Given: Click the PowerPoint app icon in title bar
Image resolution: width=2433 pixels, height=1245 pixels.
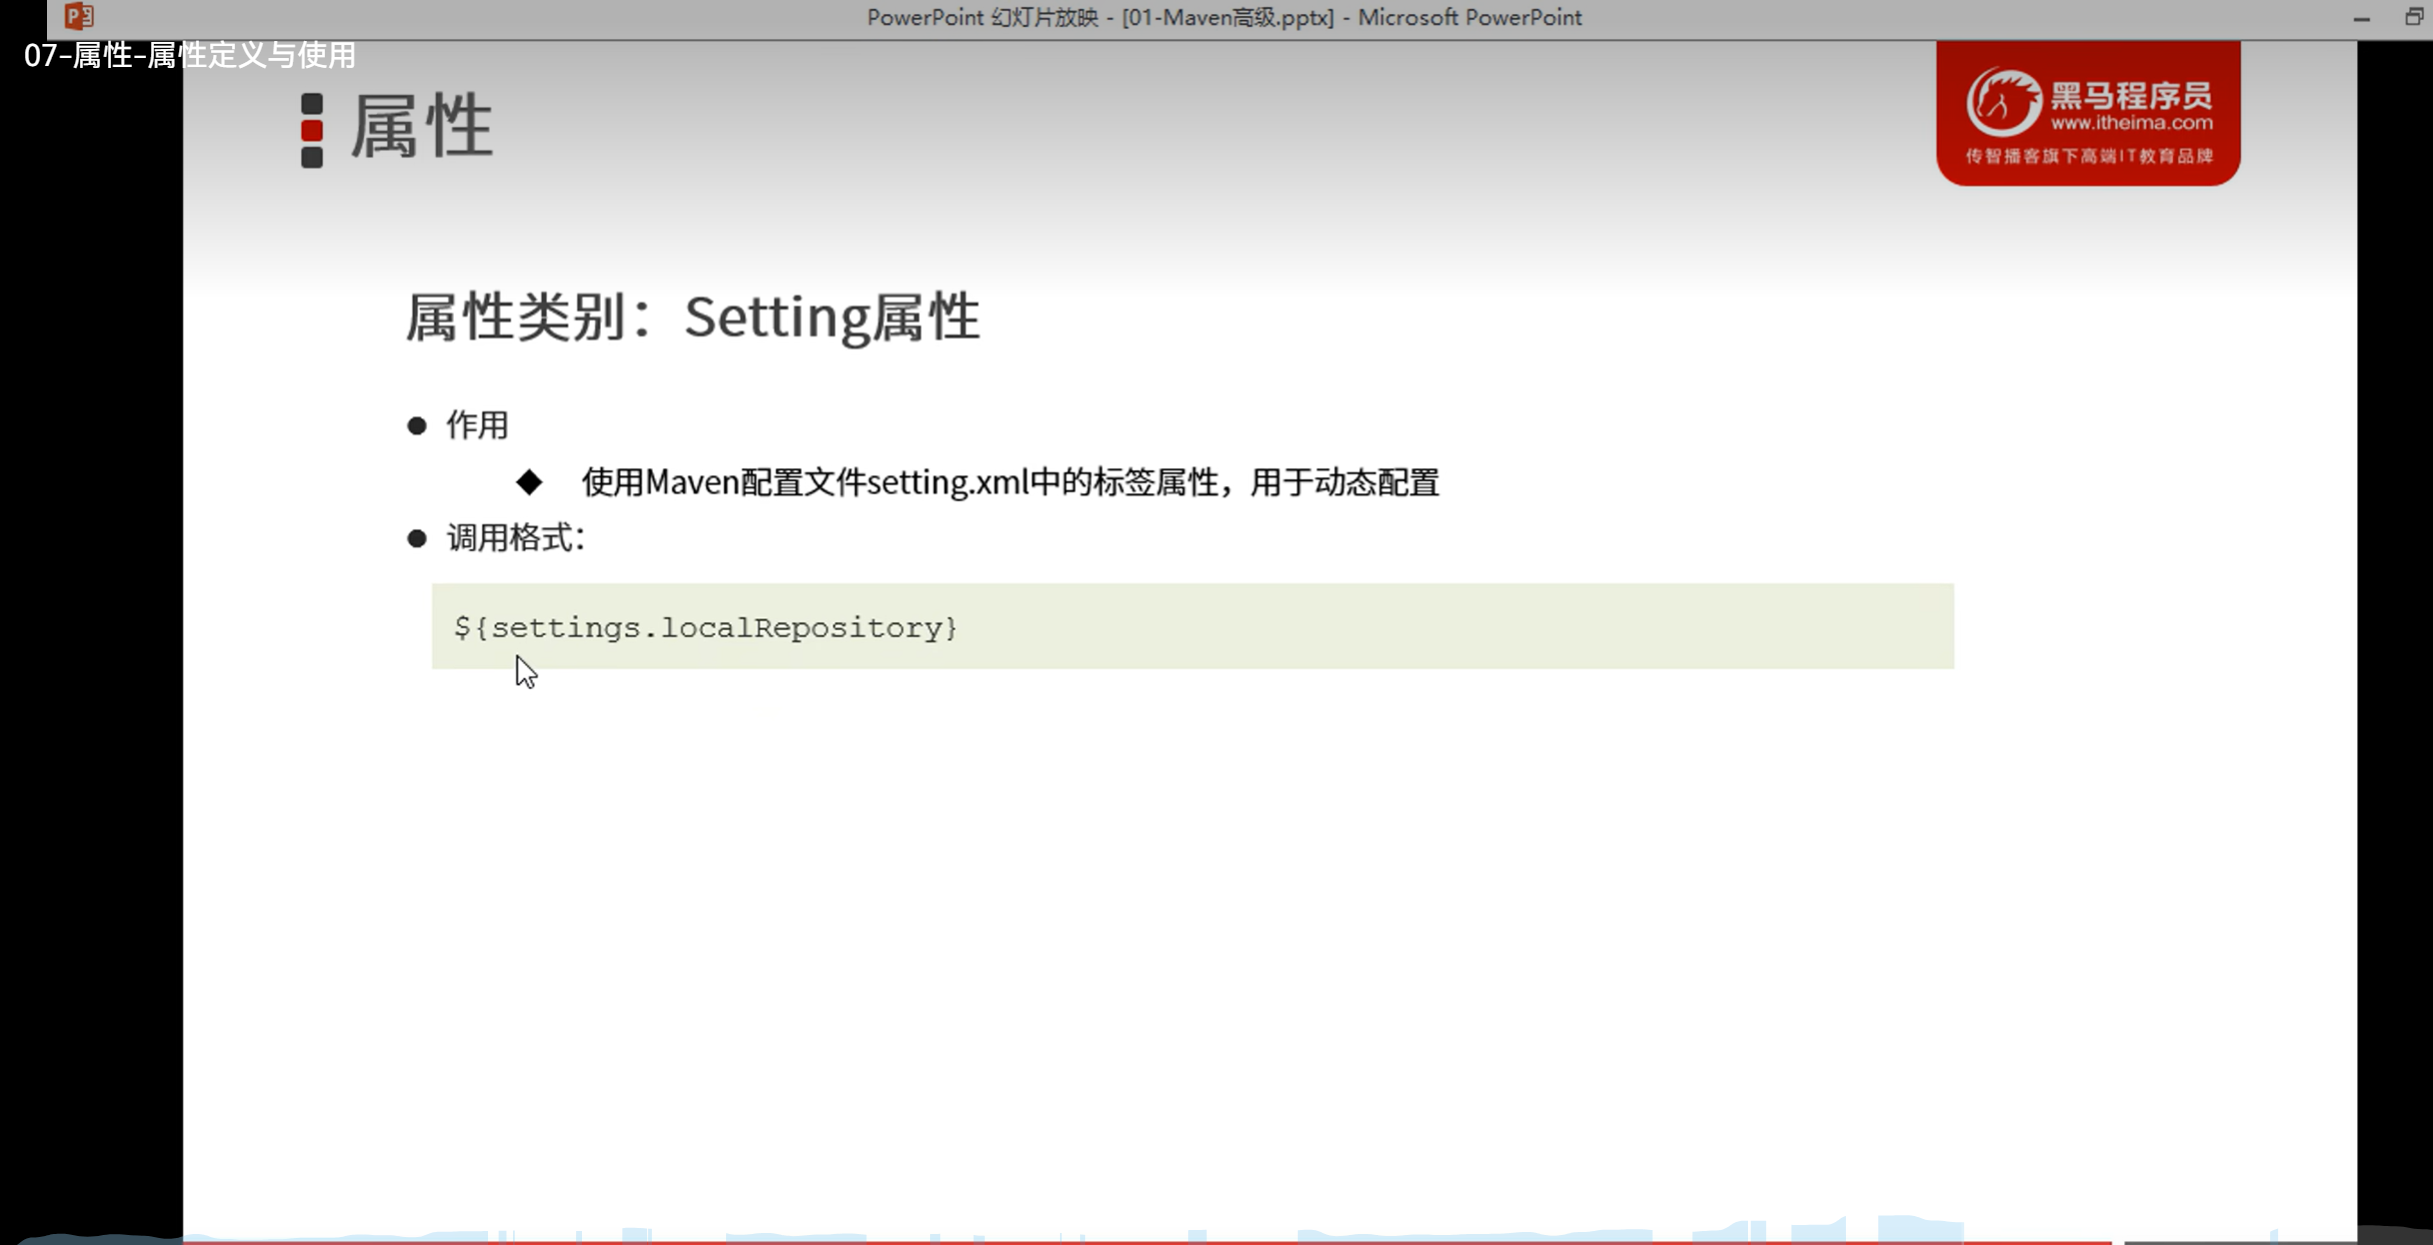Looking at the screenshot, I should pos(79,16).
